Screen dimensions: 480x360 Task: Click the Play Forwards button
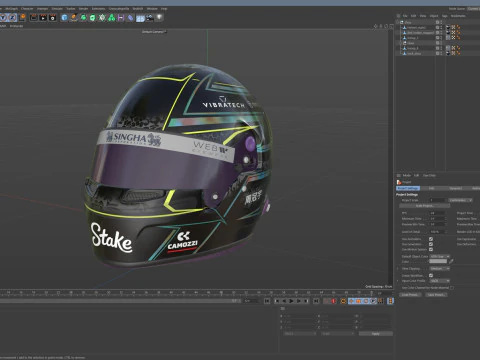coord(291,301)
